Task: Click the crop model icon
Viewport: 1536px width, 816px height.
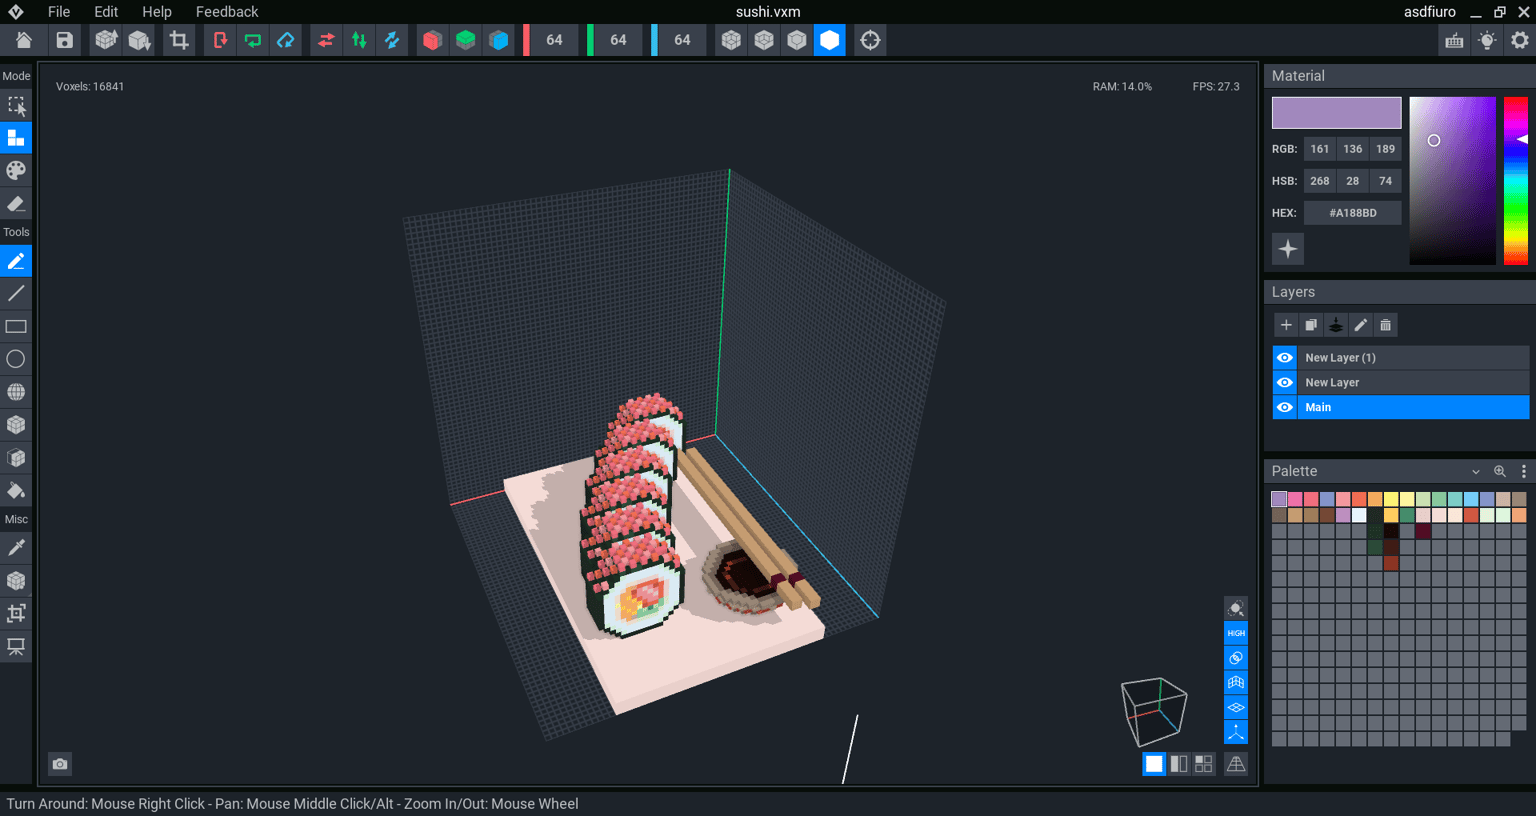Action: [179, 40]
